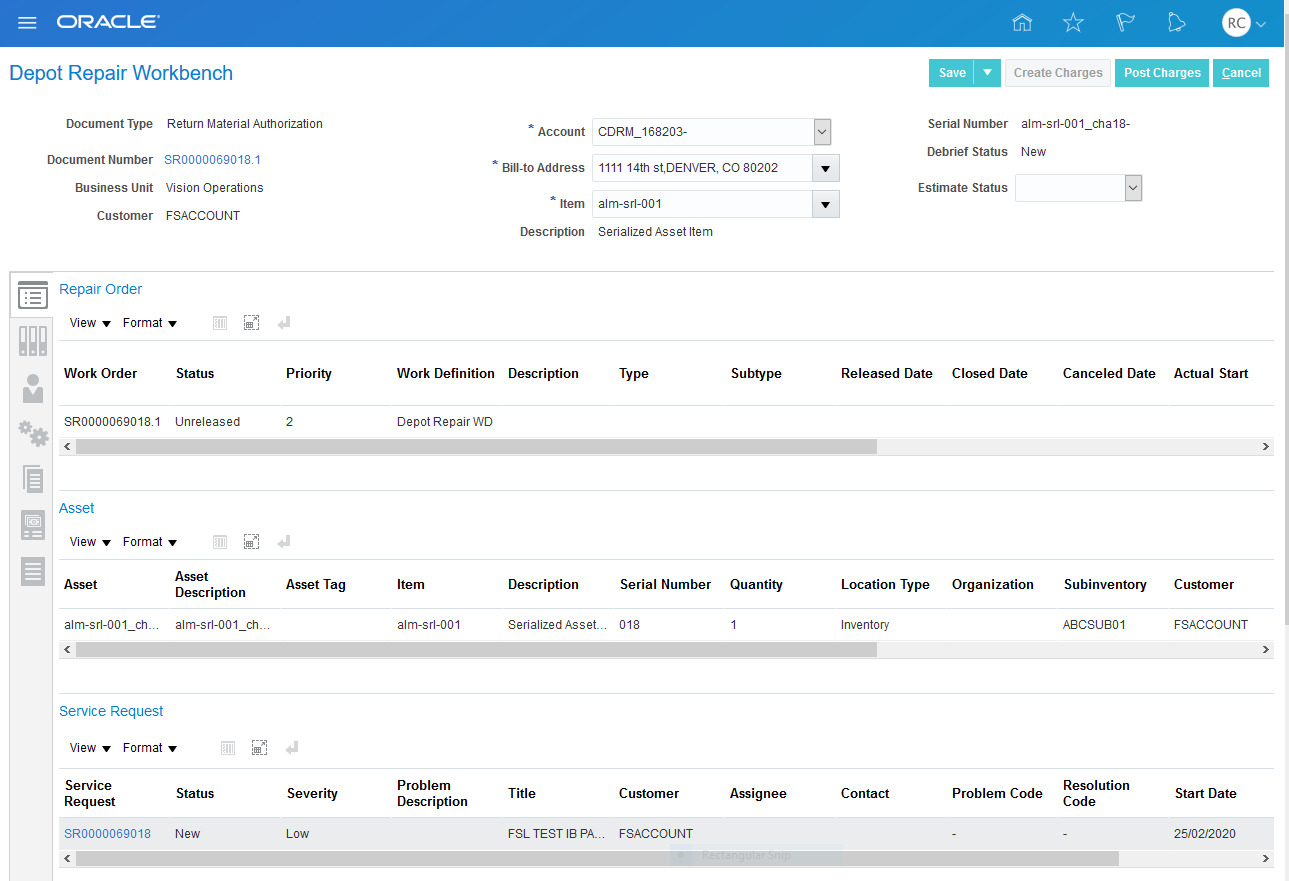Image resolution: width=1289 pixels, height=881 pixels.
Task: Click into the Bill-to Address input field
Action: click(702, 168)
